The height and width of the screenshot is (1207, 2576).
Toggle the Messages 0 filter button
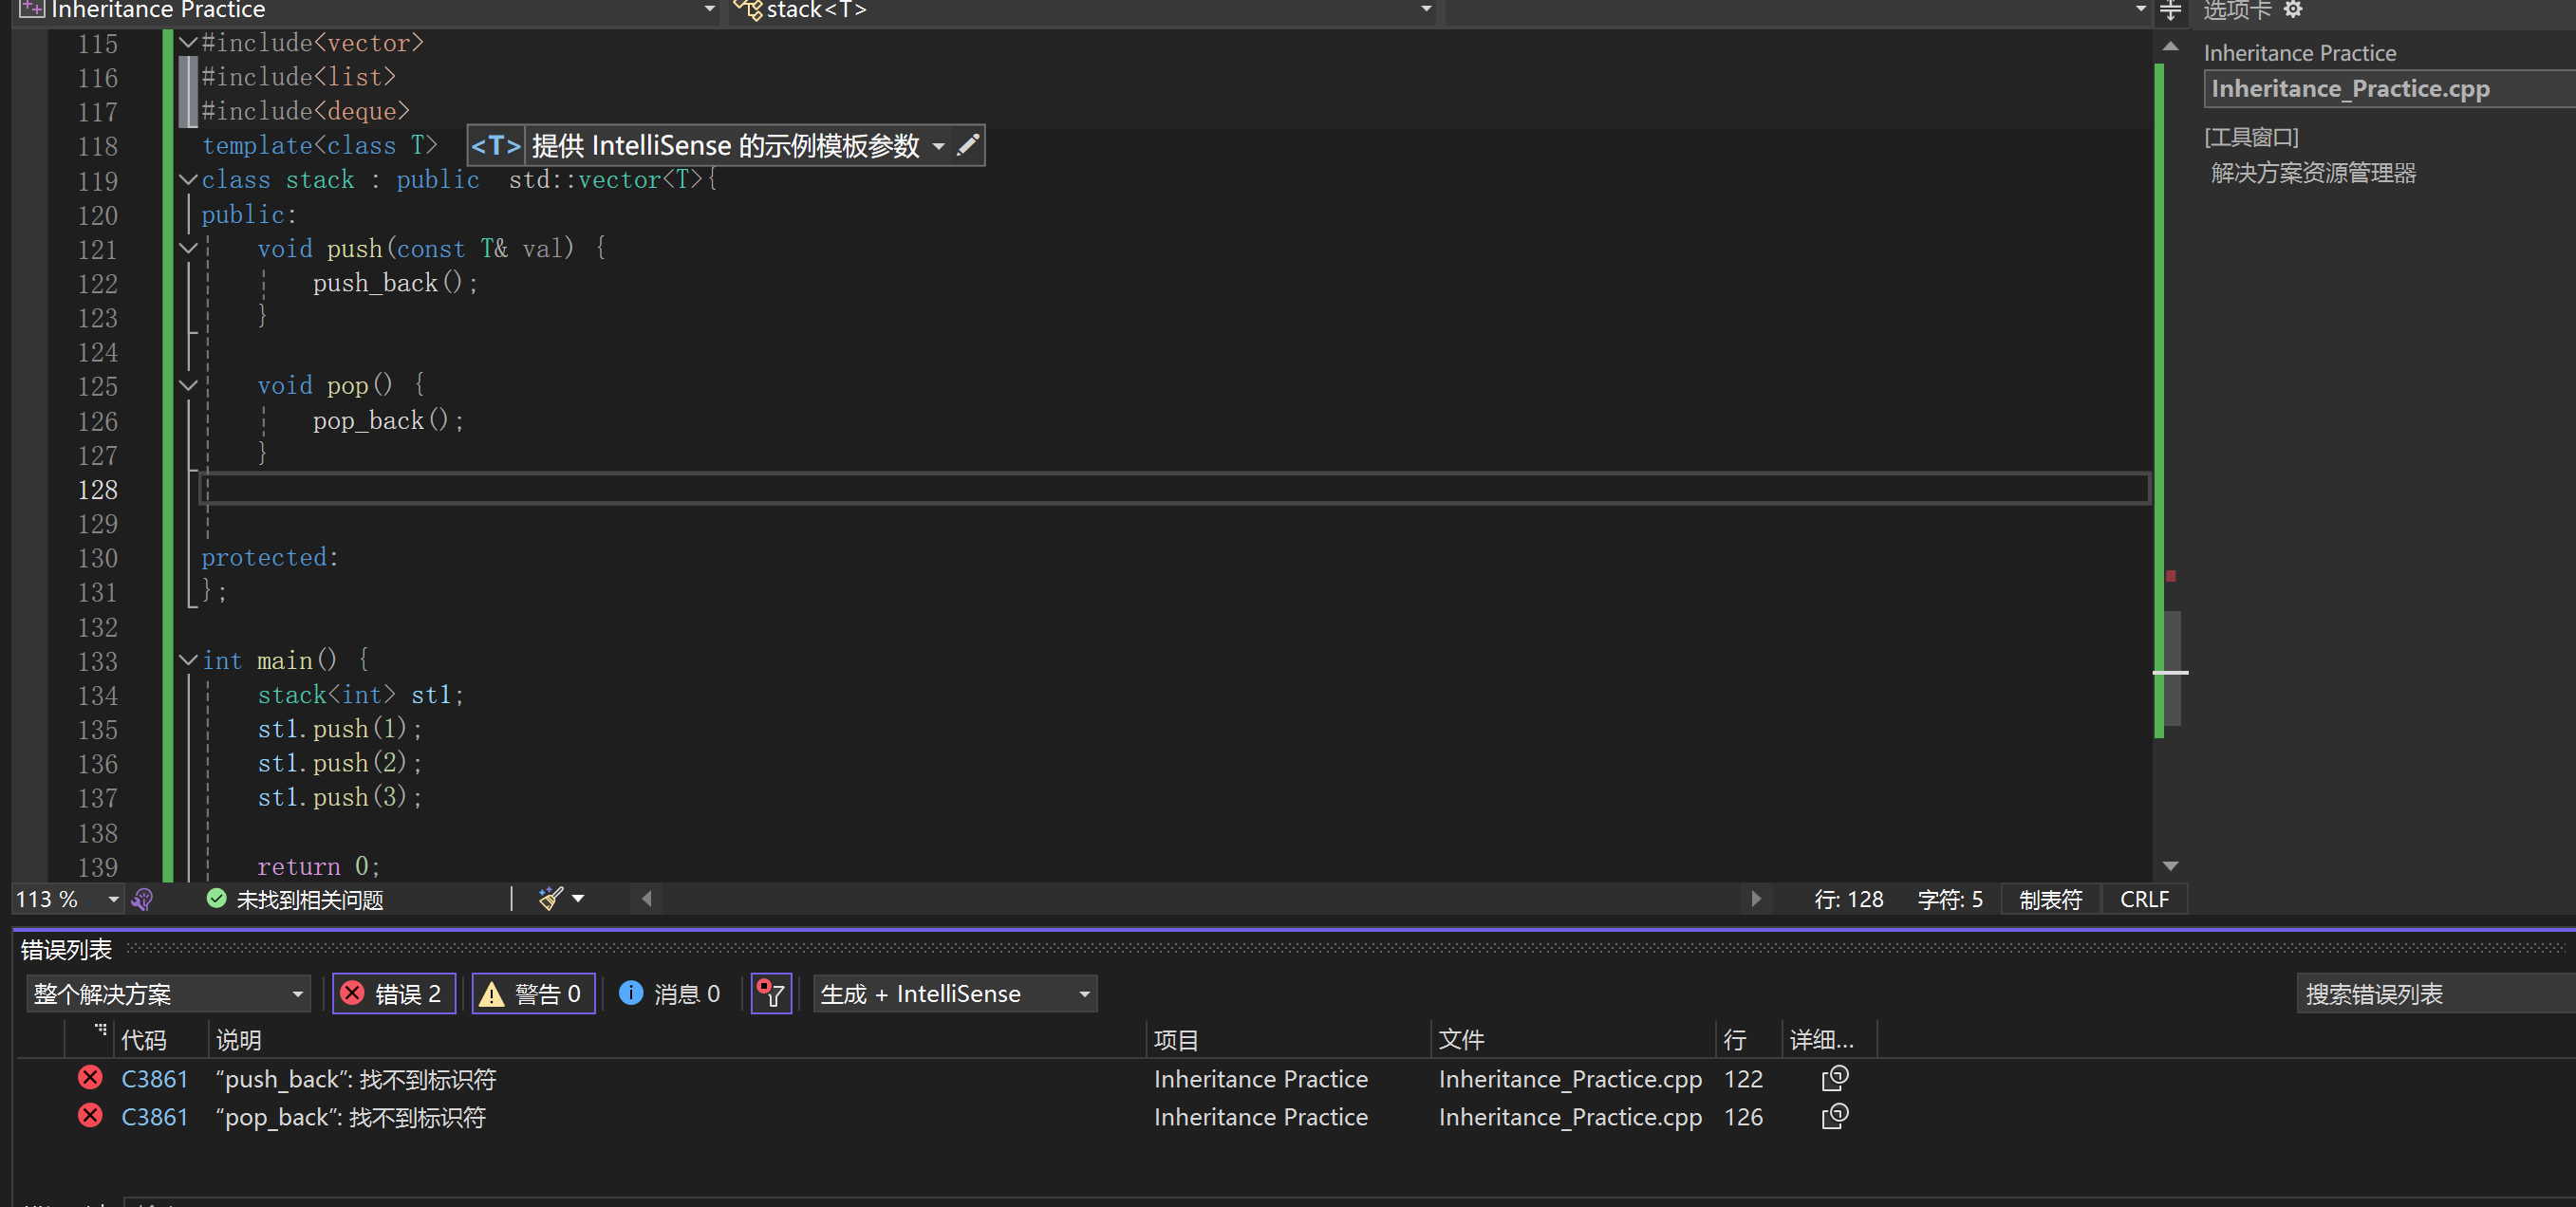pos(670,993)
